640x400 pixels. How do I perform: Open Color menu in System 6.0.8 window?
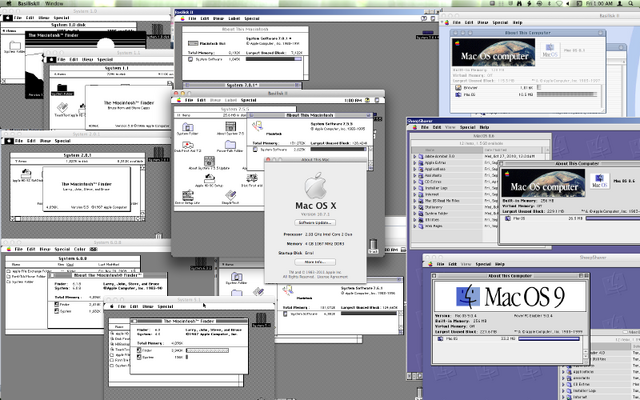[80, 249]
